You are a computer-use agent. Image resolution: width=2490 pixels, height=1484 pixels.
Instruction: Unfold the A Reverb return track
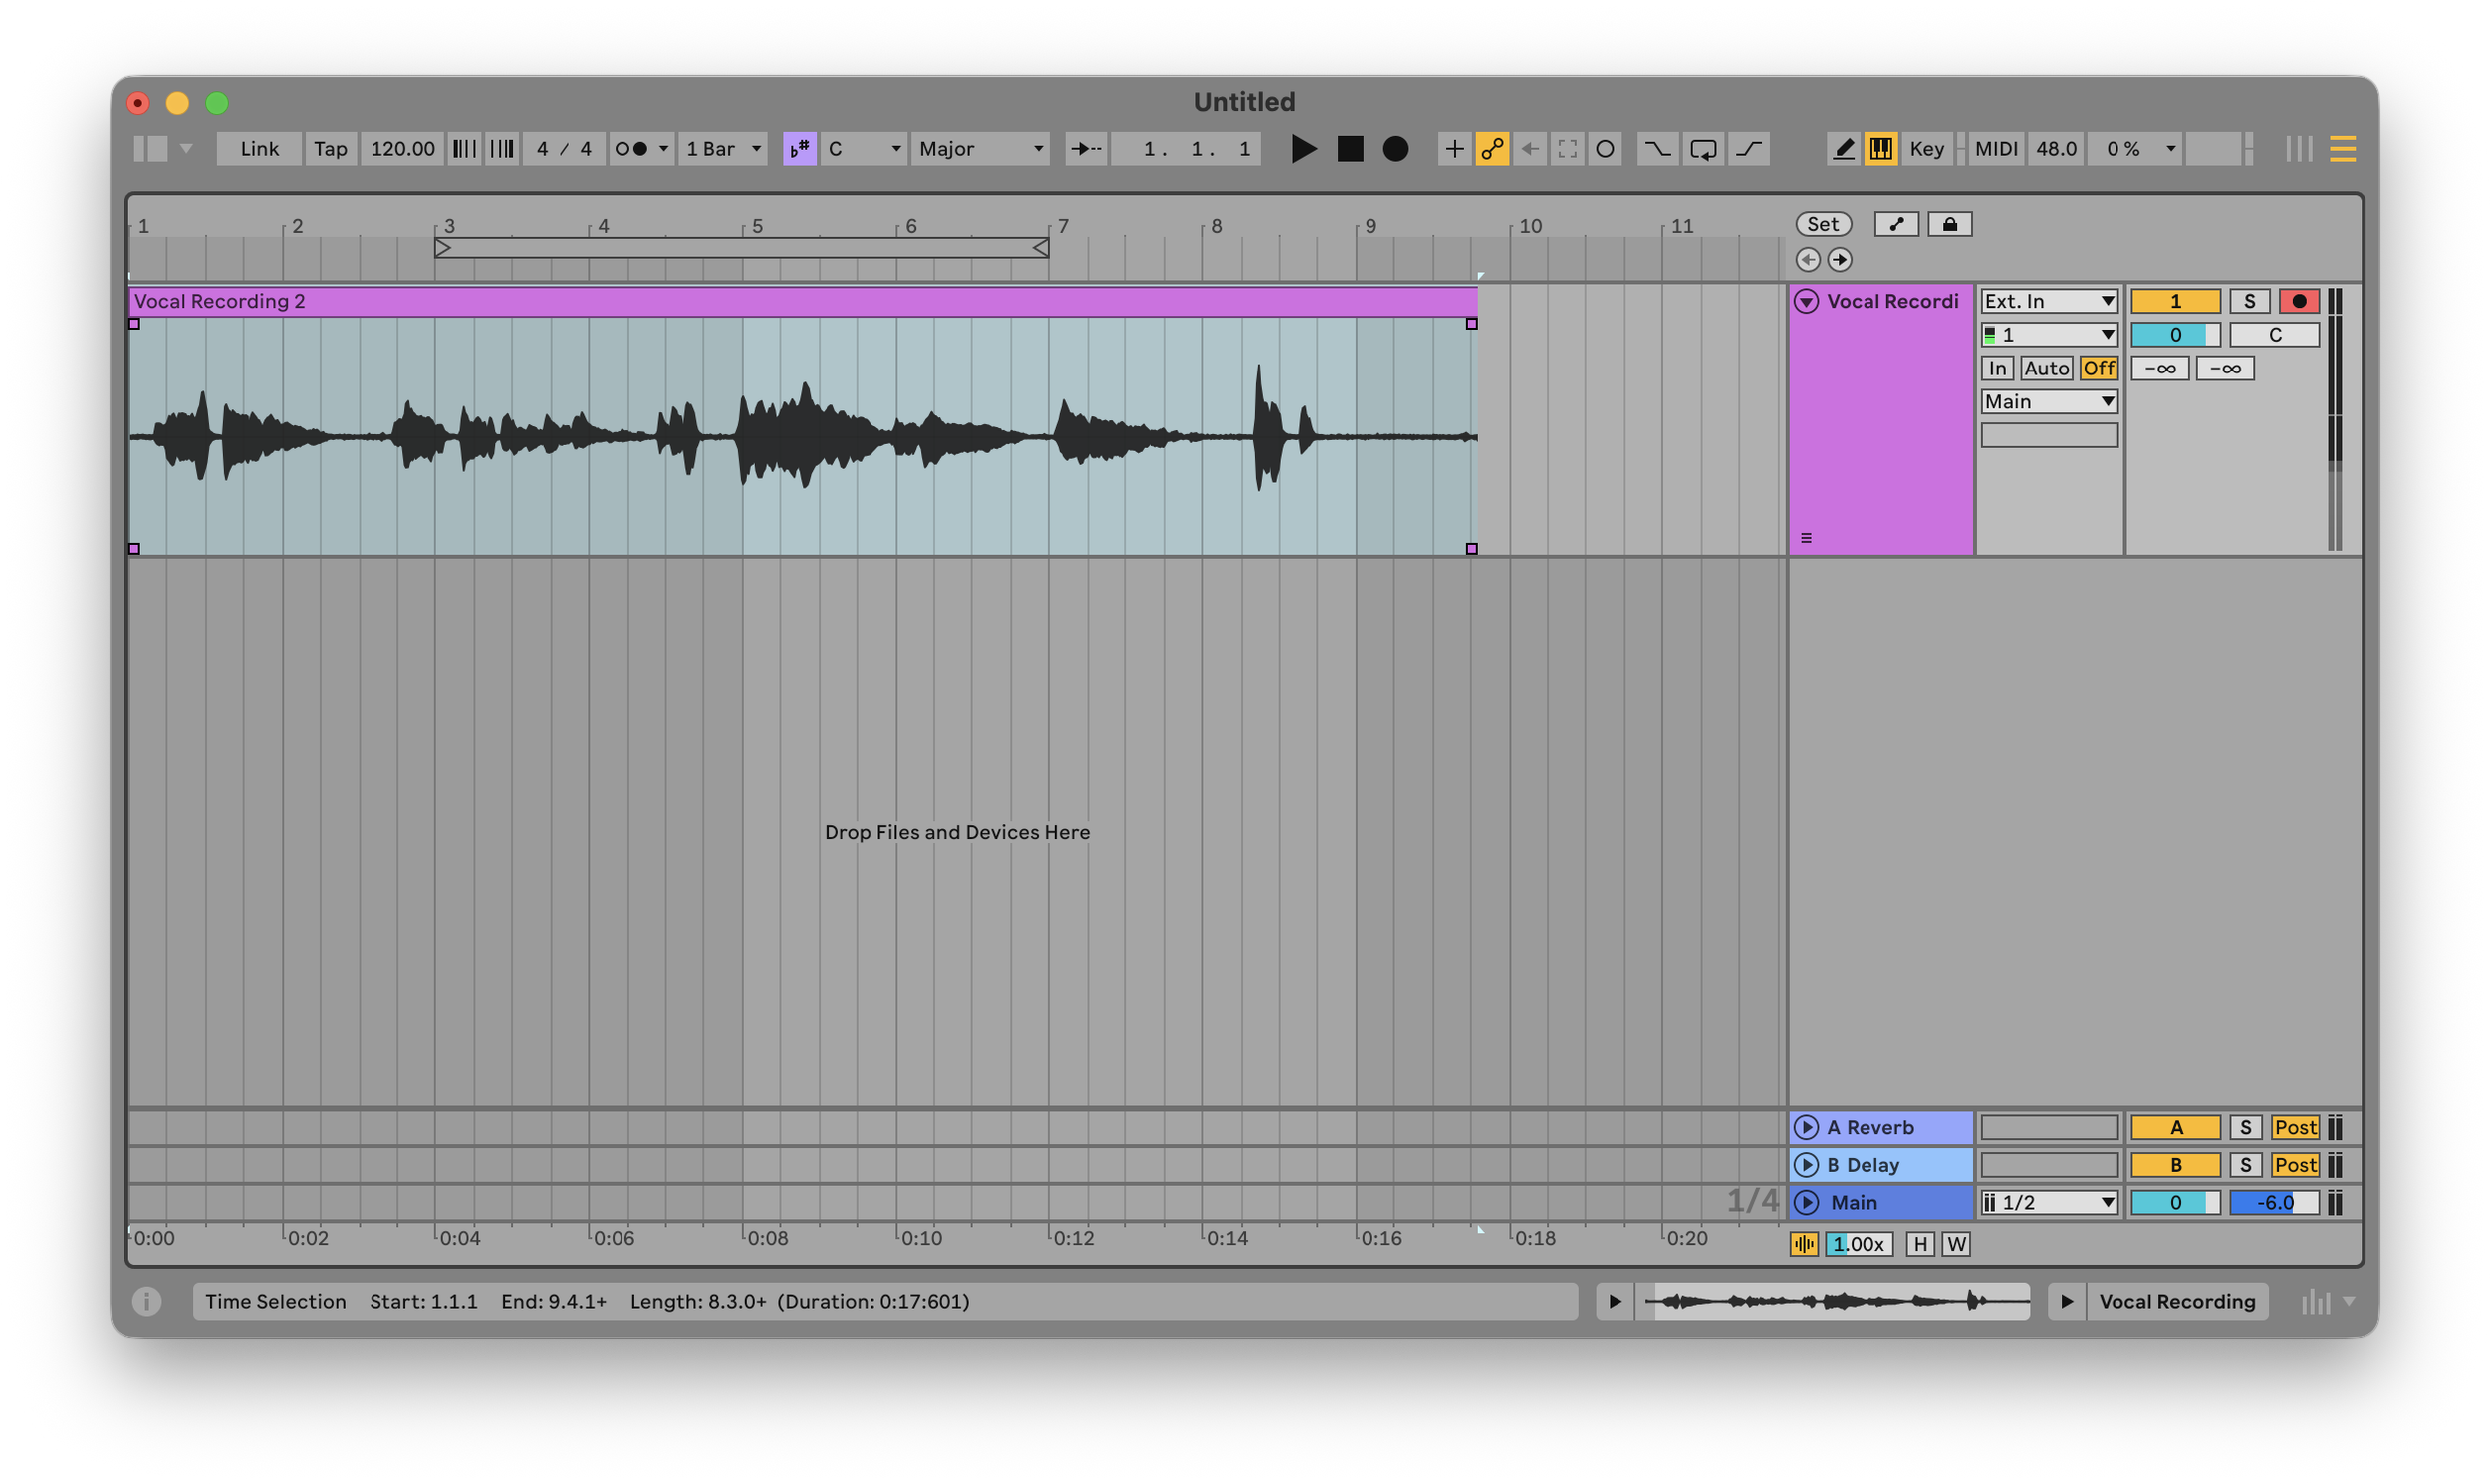(1806, 1127)
